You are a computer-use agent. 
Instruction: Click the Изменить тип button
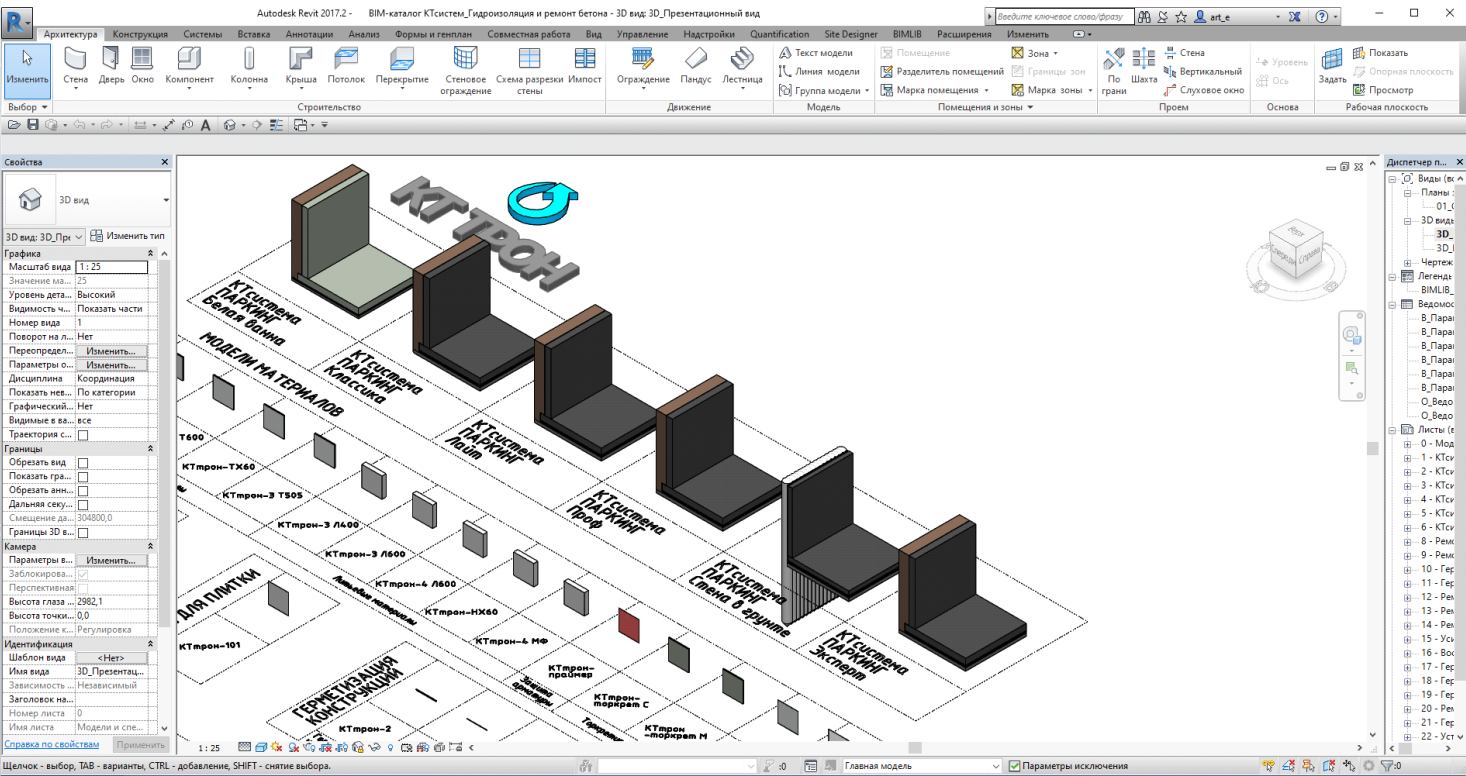pyautogui.click(x=128, y=236)
